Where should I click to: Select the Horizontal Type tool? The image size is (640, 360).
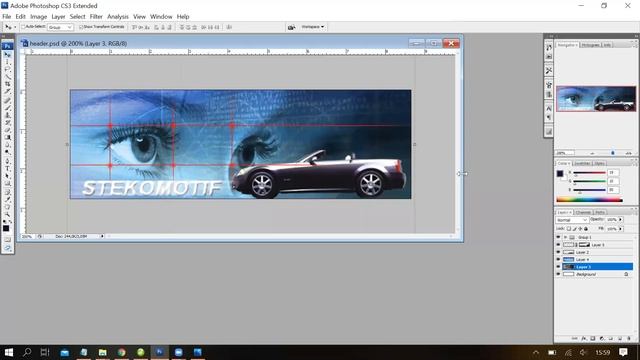(x=7, y=169)
